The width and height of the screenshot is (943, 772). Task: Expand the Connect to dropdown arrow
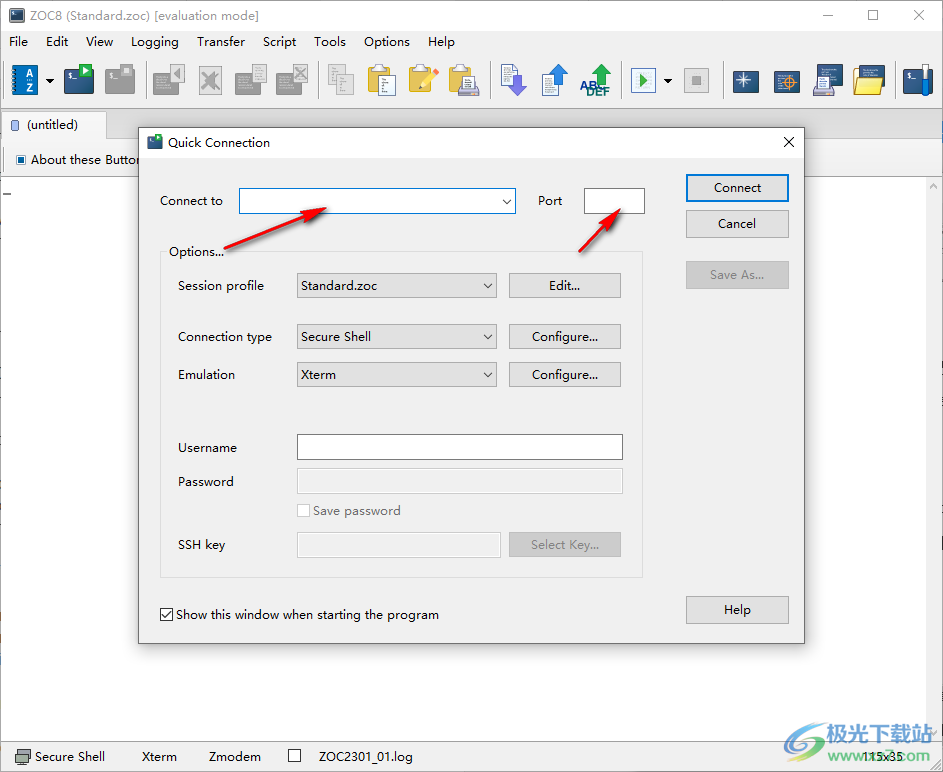tap(506, 201)
